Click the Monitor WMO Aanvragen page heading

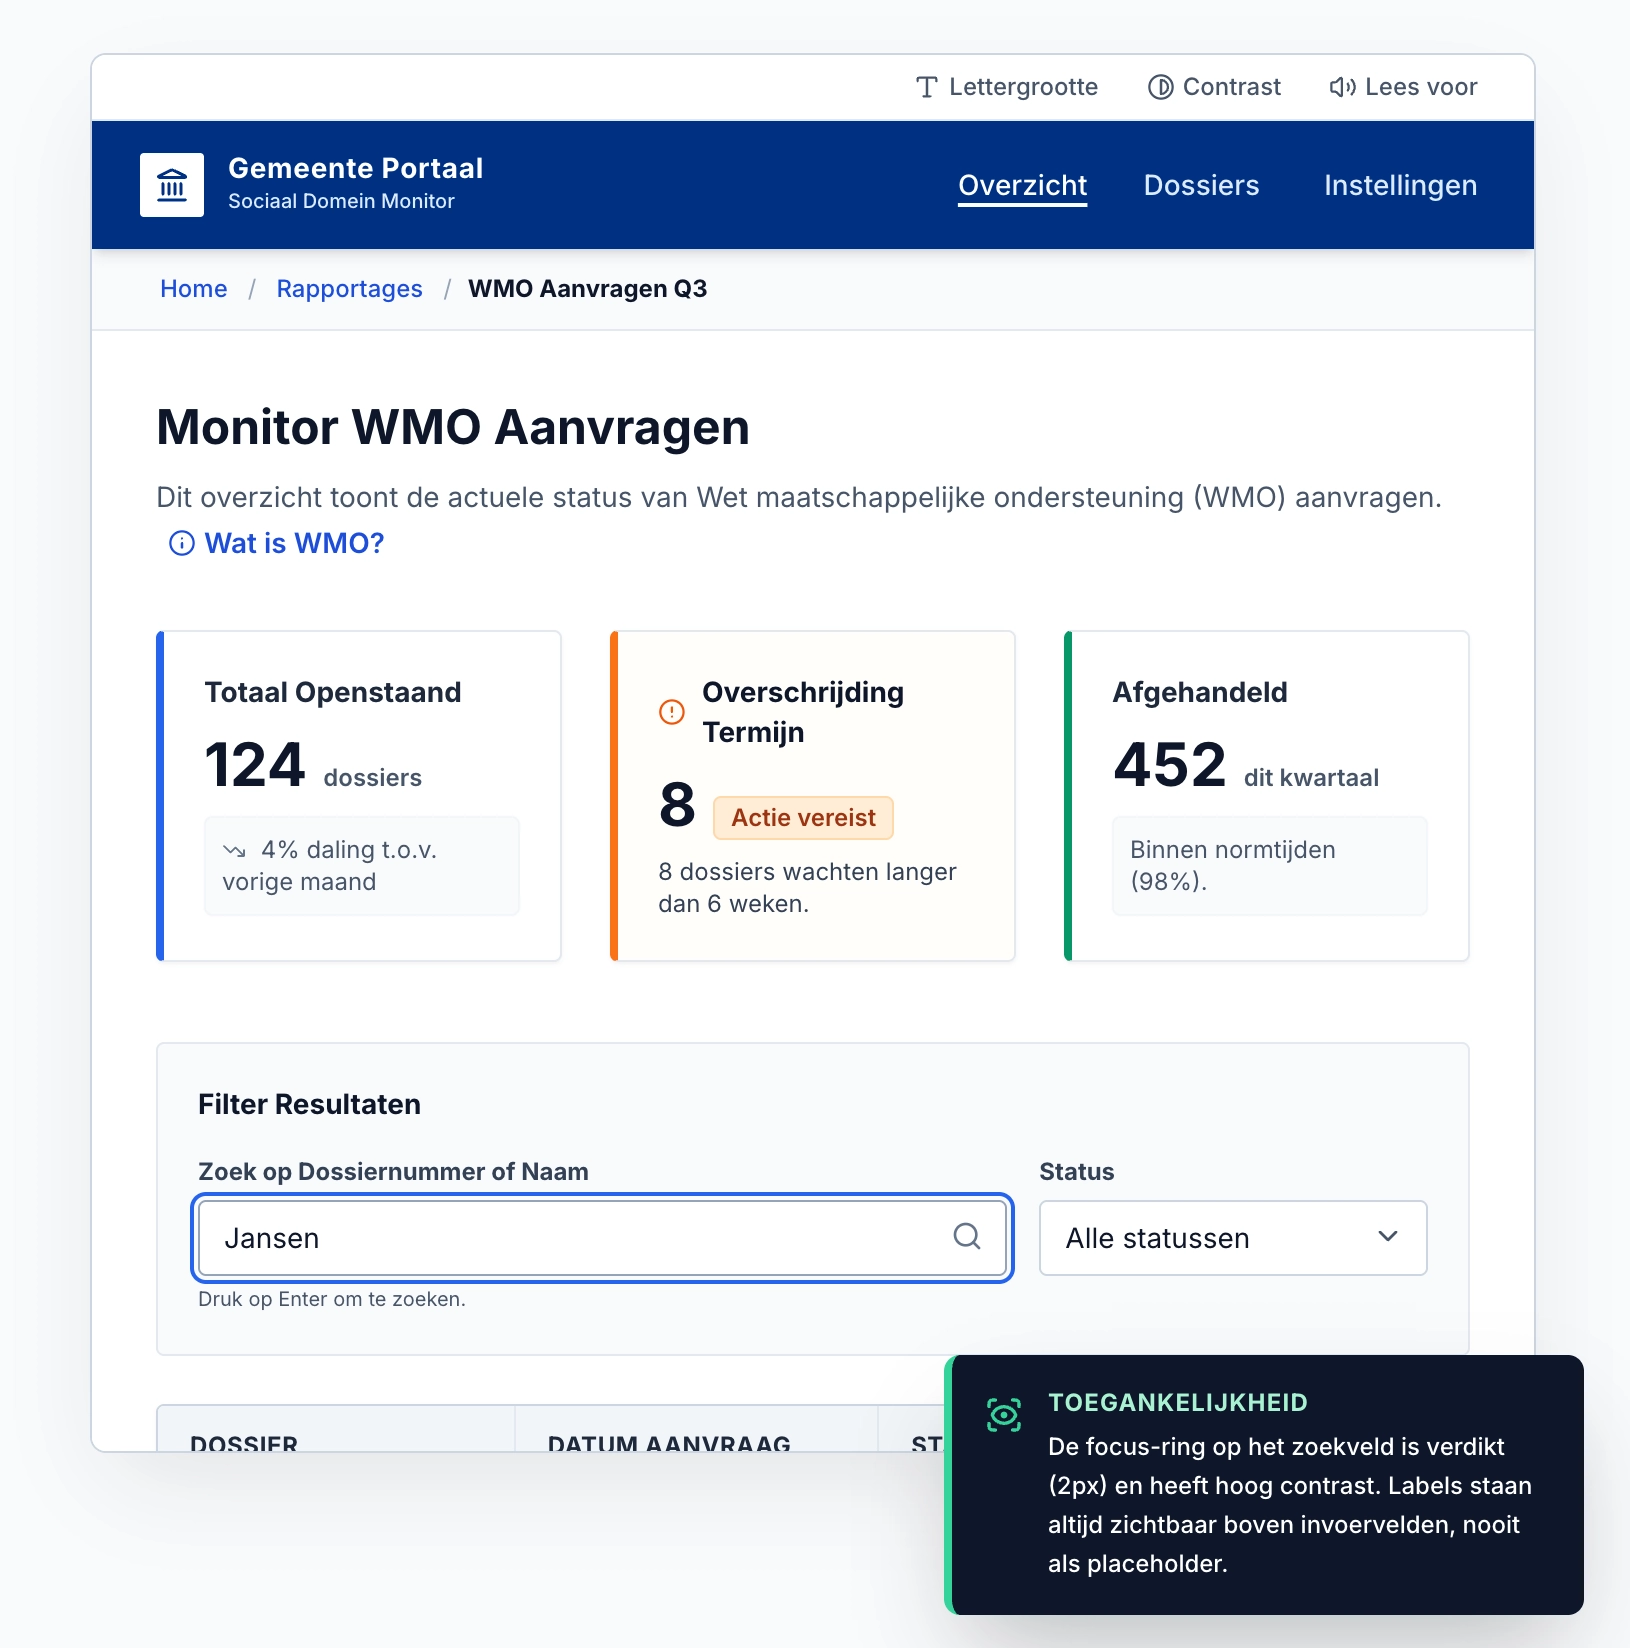[453, 427]
